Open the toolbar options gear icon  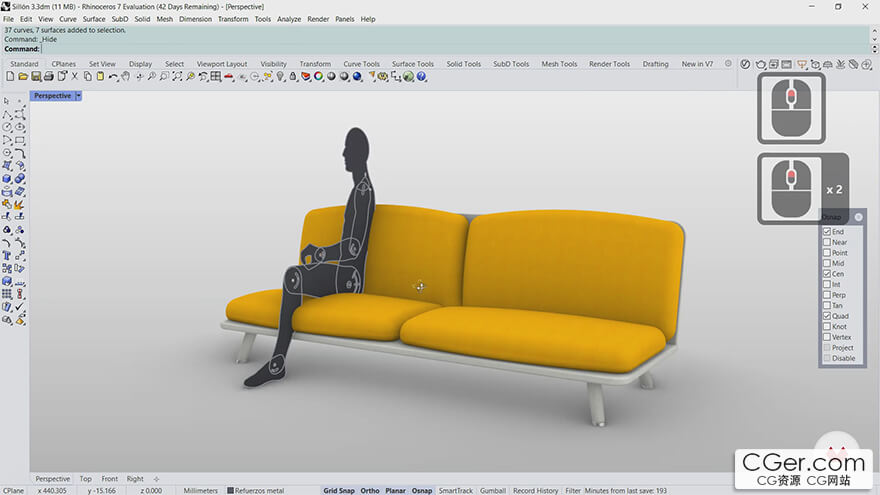(x=727, y=64)
